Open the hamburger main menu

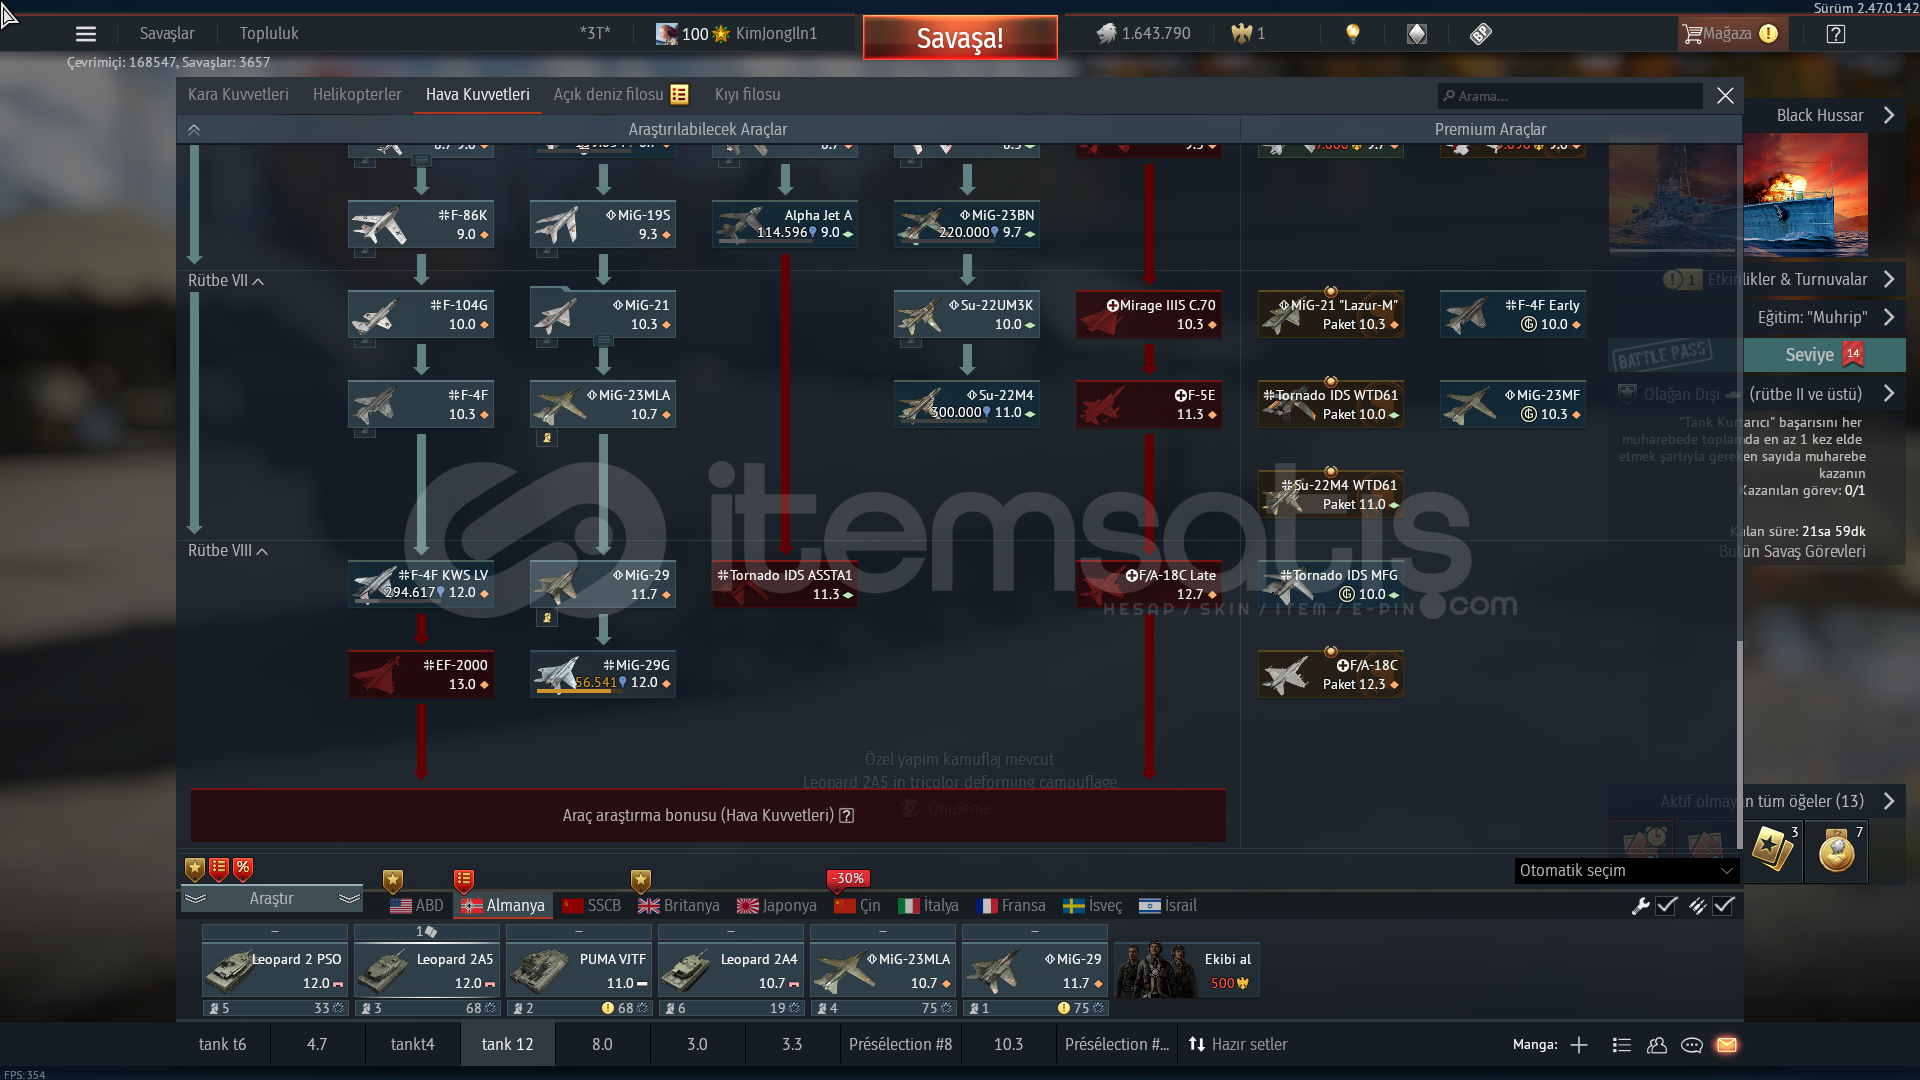pos(86,34)
